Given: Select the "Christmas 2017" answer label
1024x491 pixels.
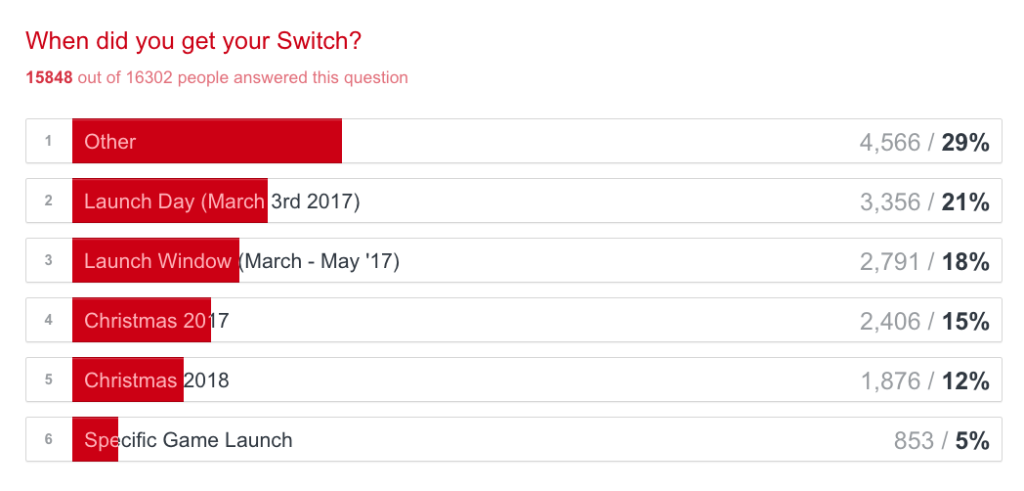Looking at the screenshot, I should point(157,321).
